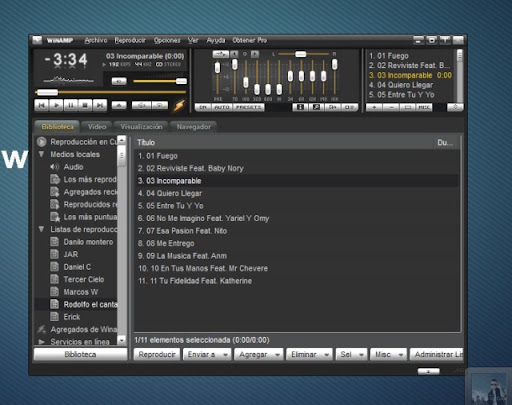Screen dimensions: 512x405
Task: Pause the current track
Action: coord(71,105)
